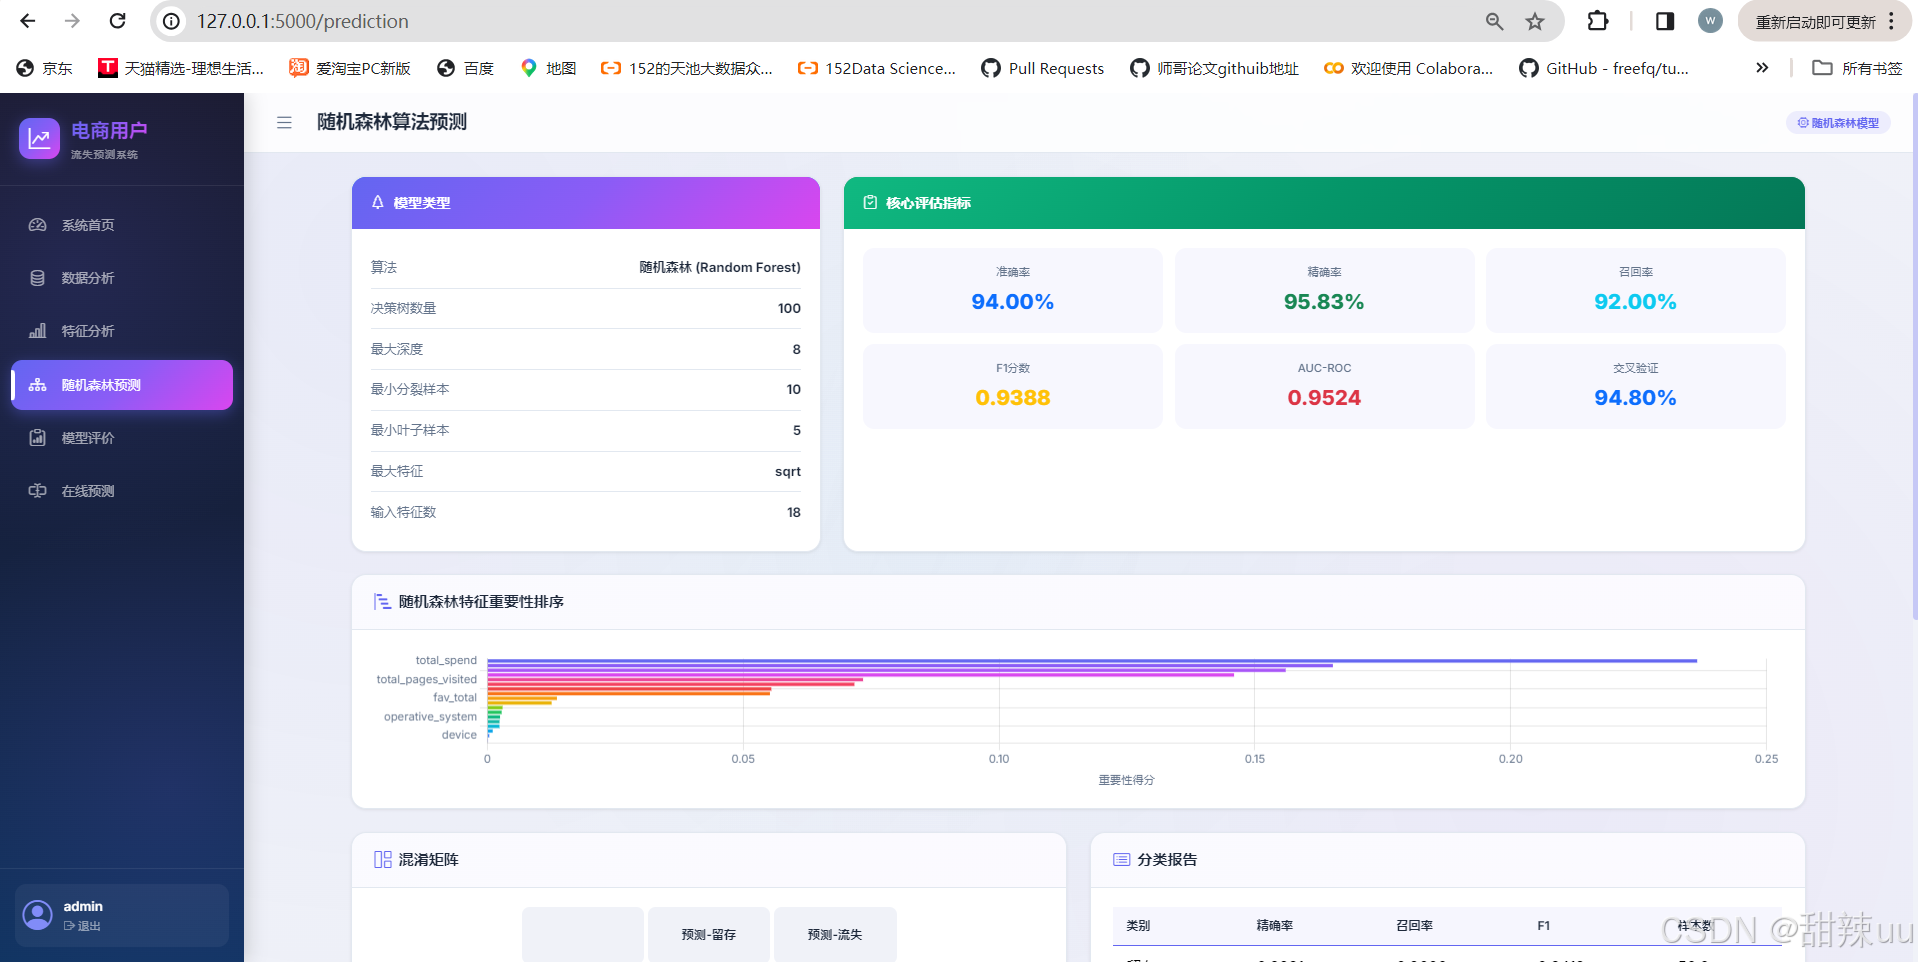
Task: Click the 最大特征 sqrt value
Action: [788, 471]
